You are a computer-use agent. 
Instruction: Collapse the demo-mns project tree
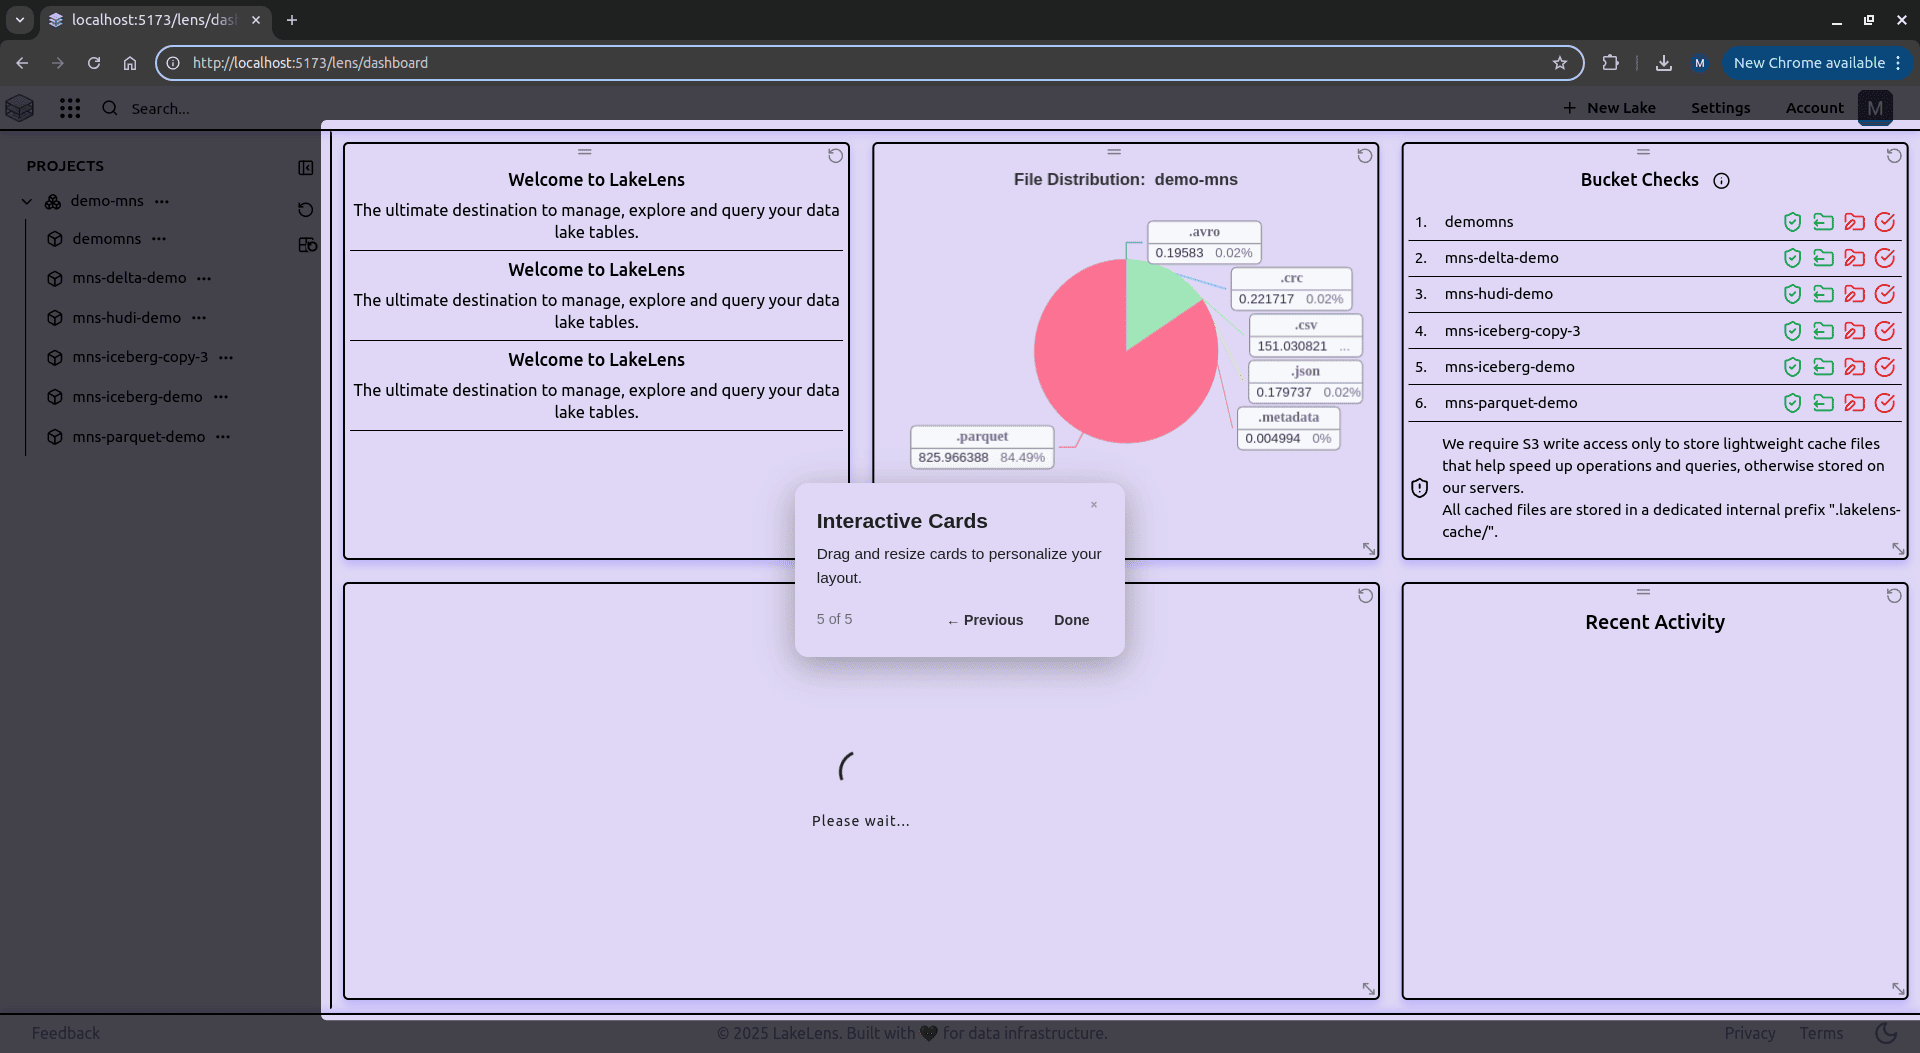[x=27, y=202]
